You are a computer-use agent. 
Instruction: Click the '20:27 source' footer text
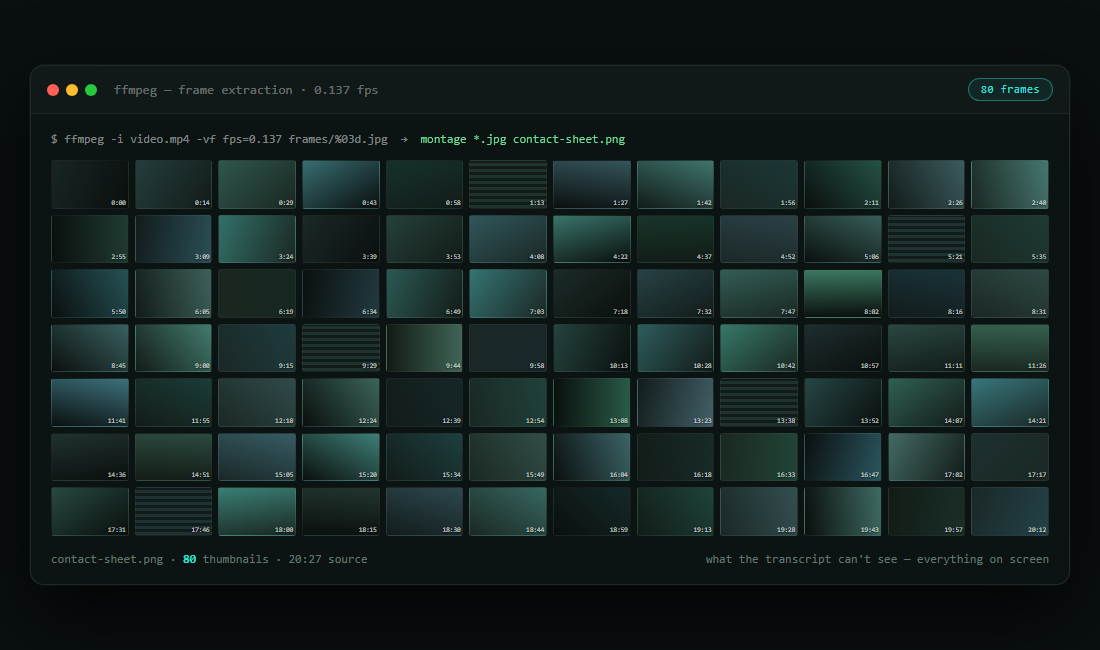[x=328, y=559]
